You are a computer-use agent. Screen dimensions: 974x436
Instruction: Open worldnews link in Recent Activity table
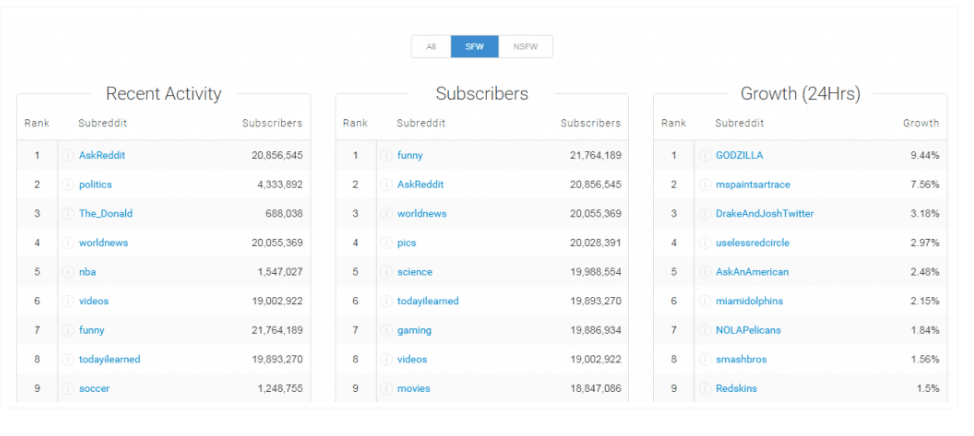(x=103, y=243)
